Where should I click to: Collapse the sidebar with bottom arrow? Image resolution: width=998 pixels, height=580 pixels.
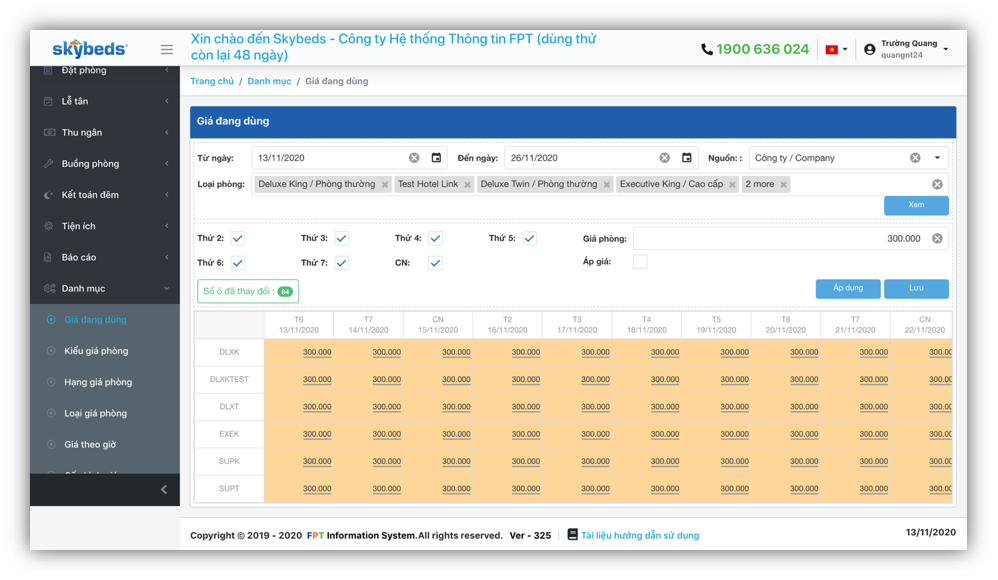click(164, 489)
